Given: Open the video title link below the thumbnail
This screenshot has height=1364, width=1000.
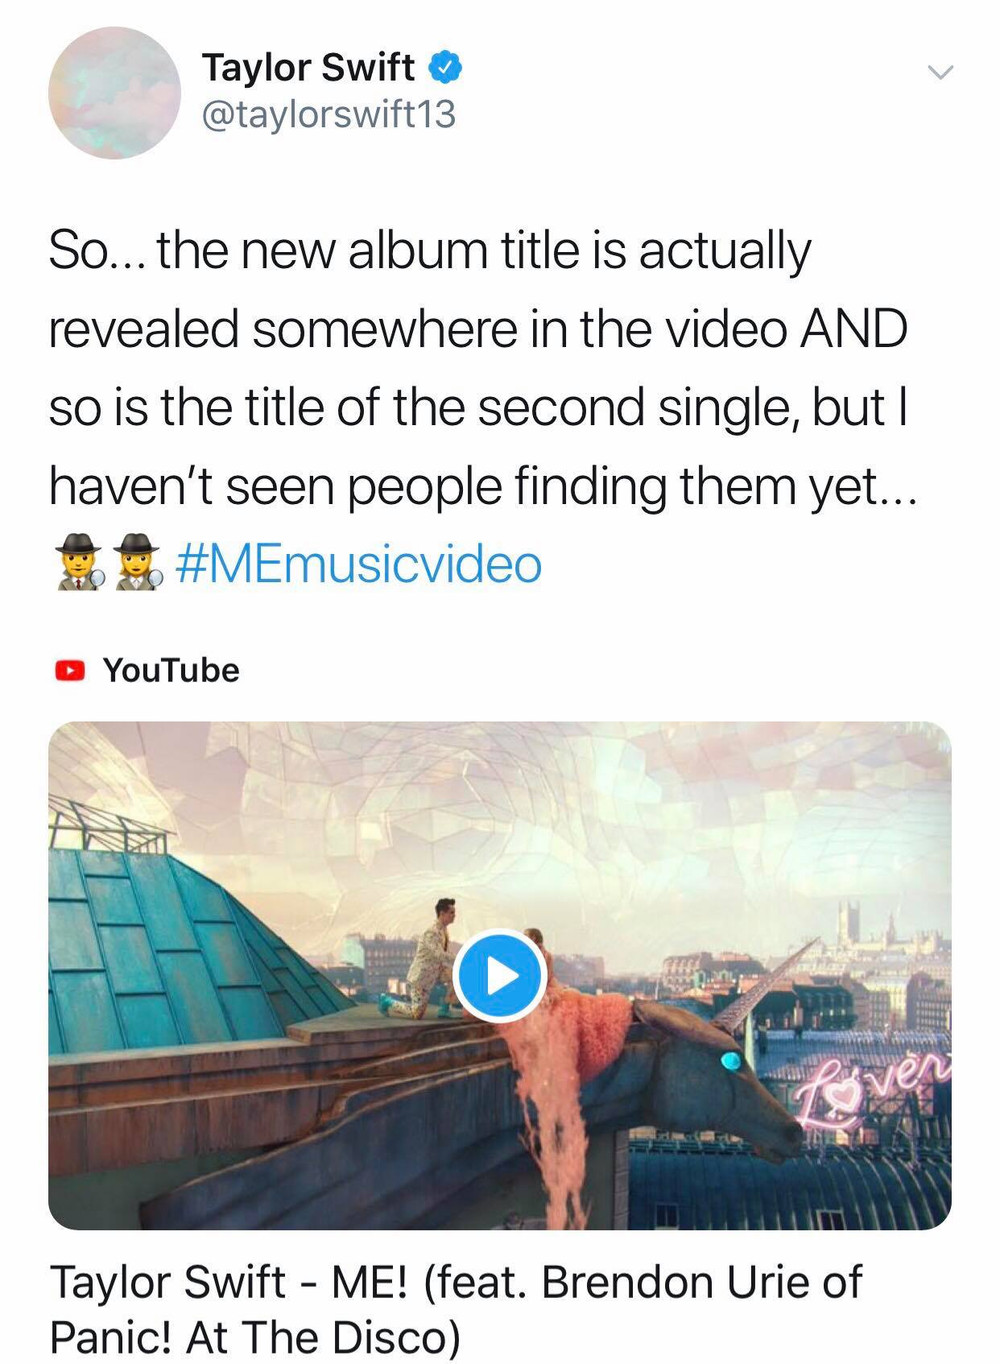Looking at the screenshot, I should click(456, 1309).
